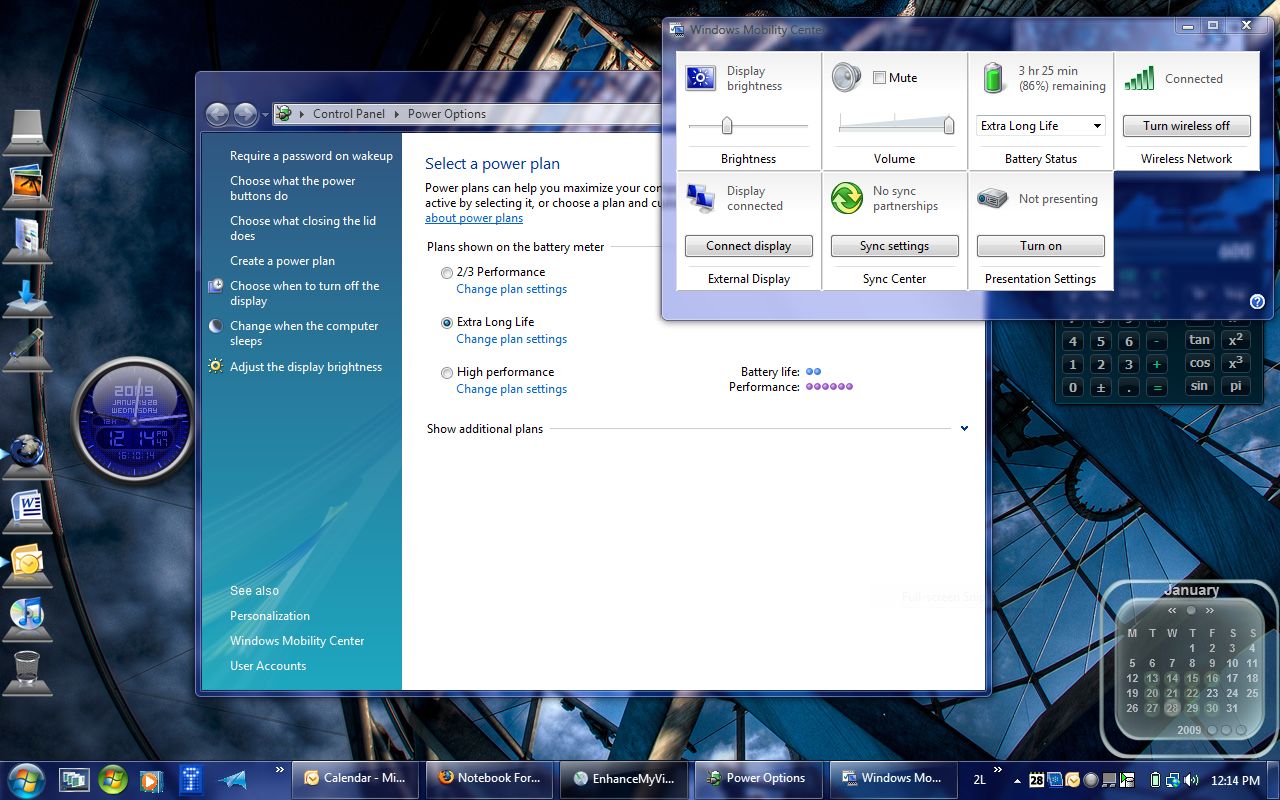Open the Battery Status plan dropdown
The image size is (1280, 800).
click(1041, 126)
